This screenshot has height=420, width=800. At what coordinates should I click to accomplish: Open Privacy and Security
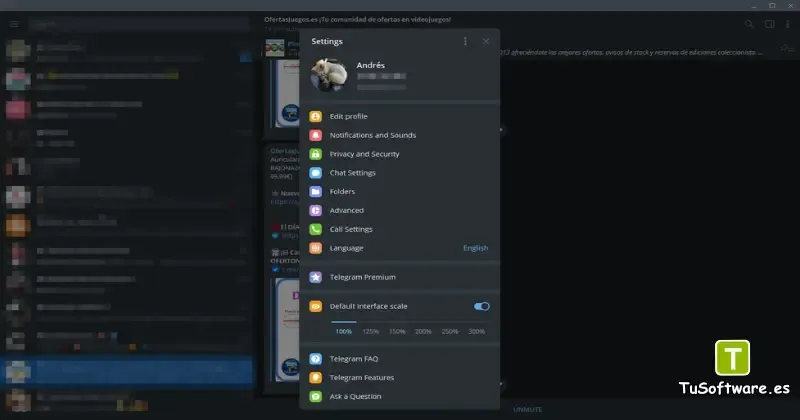pos(399,154)
